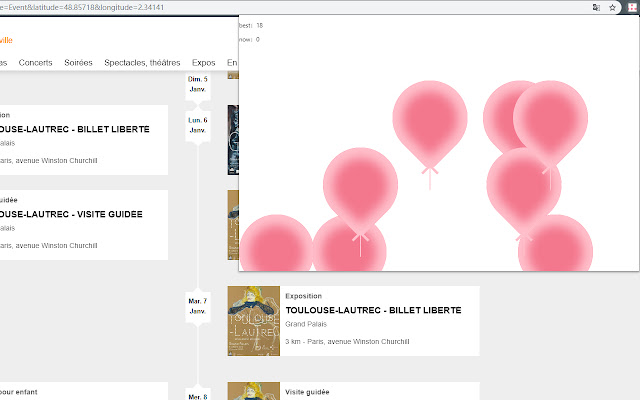Image resolution: width=640 pixels, height=400 pixels.
Task: Open the bottom 'Visite guidée' event card
Action: pos(353,391)
